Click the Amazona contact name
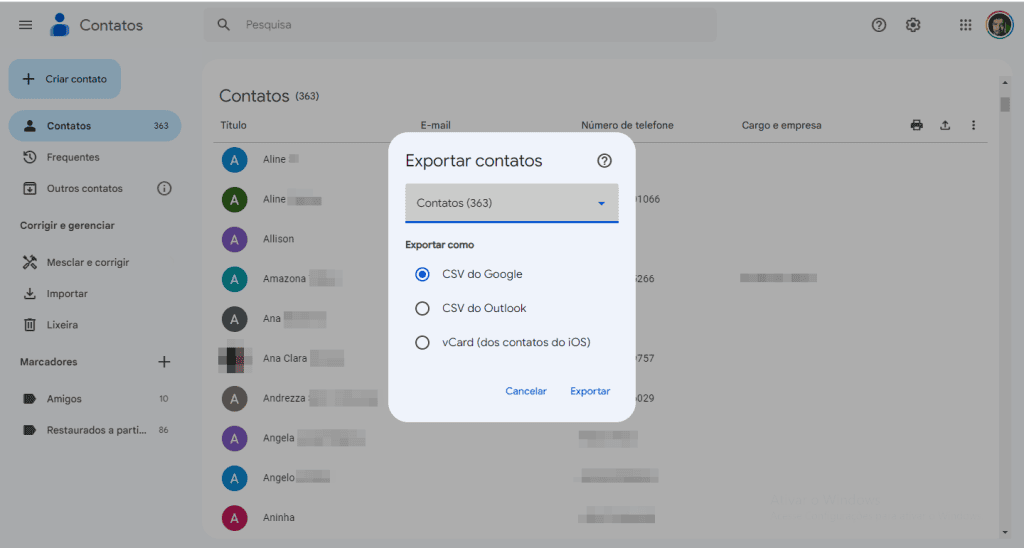1024x548 pixels. pyautogui.click(x=284, y=279)
